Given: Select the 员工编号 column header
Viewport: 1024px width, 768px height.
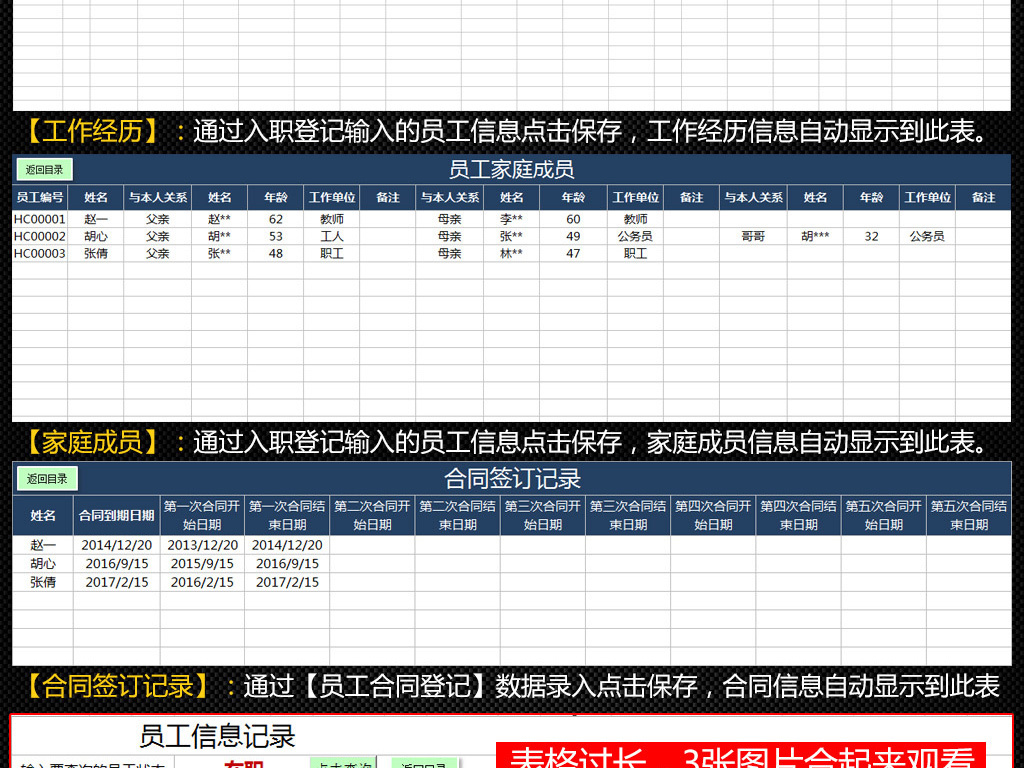Looking at the screenshot, I should click(x=40, y=197).
